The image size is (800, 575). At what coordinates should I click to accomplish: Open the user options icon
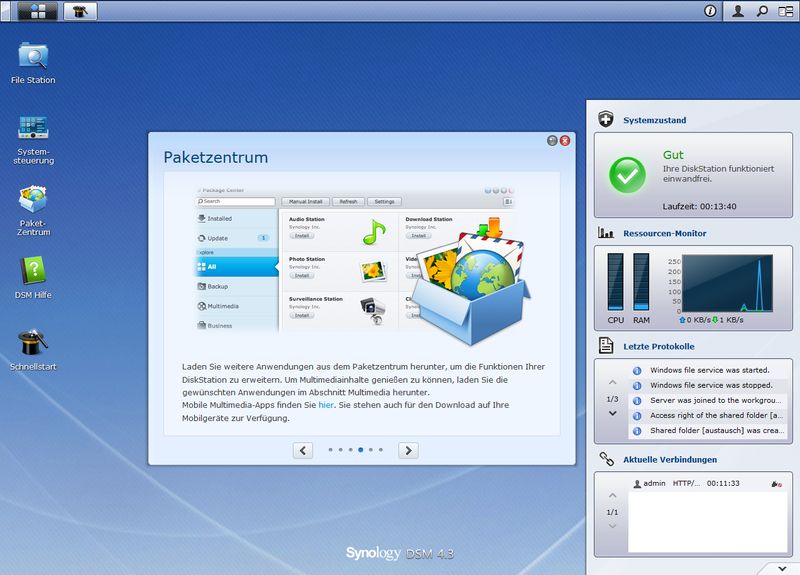click(738, 11)
